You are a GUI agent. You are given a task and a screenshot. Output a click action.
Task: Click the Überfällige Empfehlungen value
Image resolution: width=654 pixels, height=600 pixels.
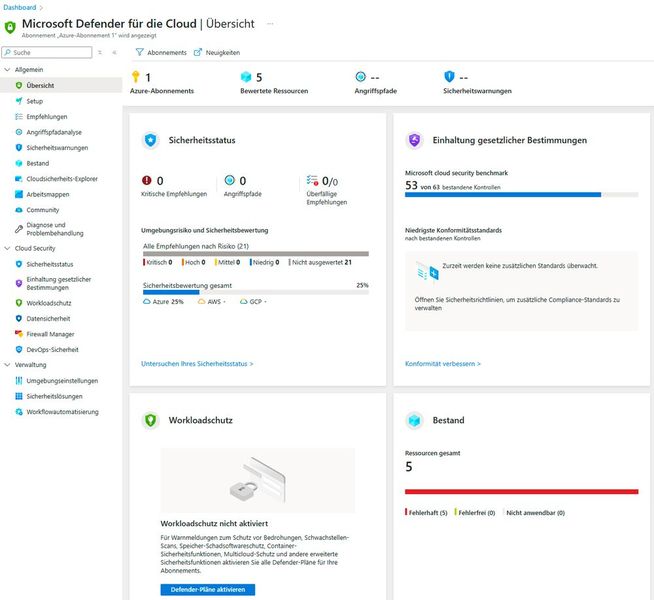[330, 181]
